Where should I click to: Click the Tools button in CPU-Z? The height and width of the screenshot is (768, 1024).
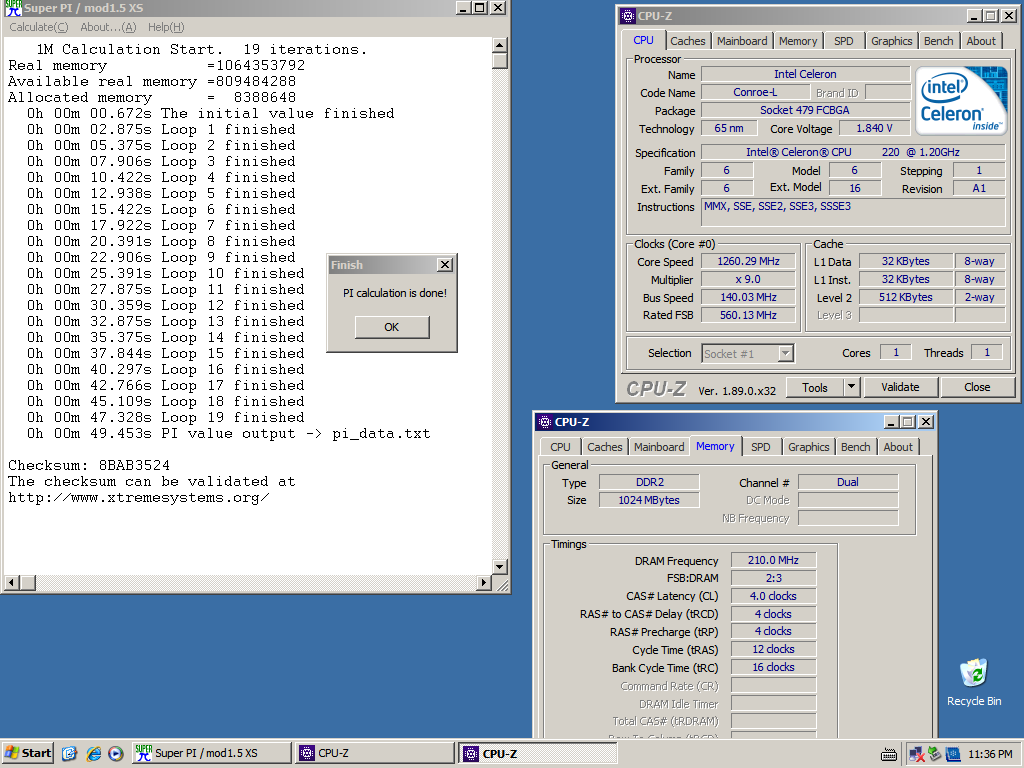(x=814, y=387)
